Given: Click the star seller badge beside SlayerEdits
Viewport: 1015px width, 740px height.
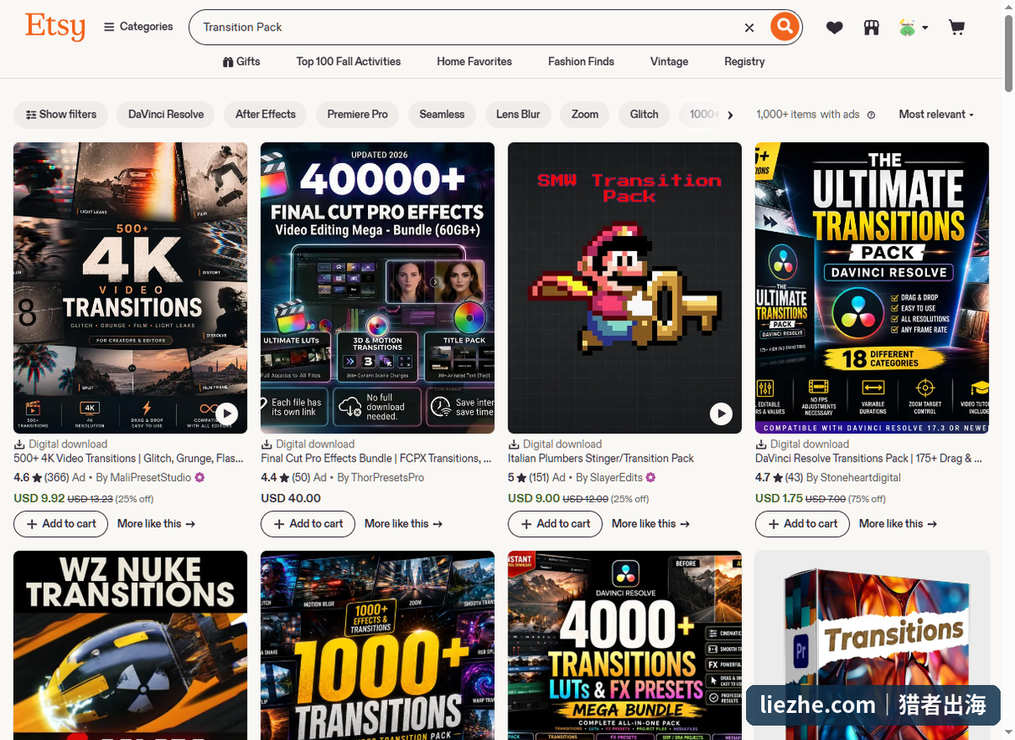Looking at the screenshot, I should pyautogui.click(x=651, y=477).
